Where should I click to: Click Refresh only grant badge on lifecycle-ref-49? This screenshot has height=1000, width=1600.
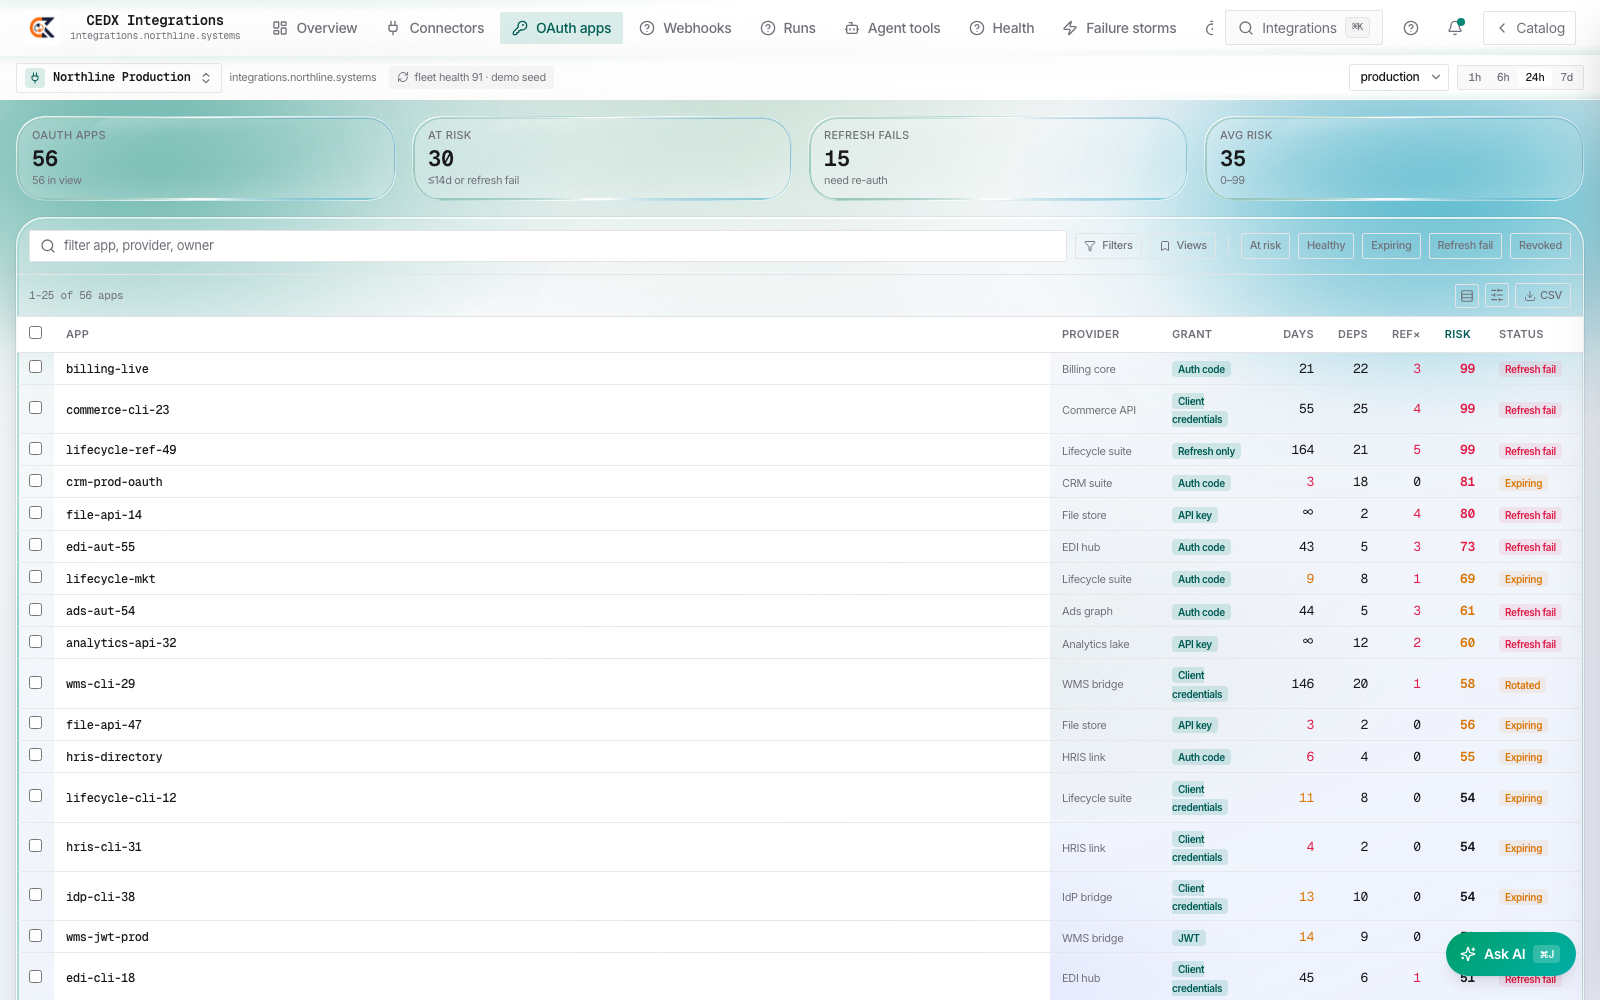(x=1206, y=451)
